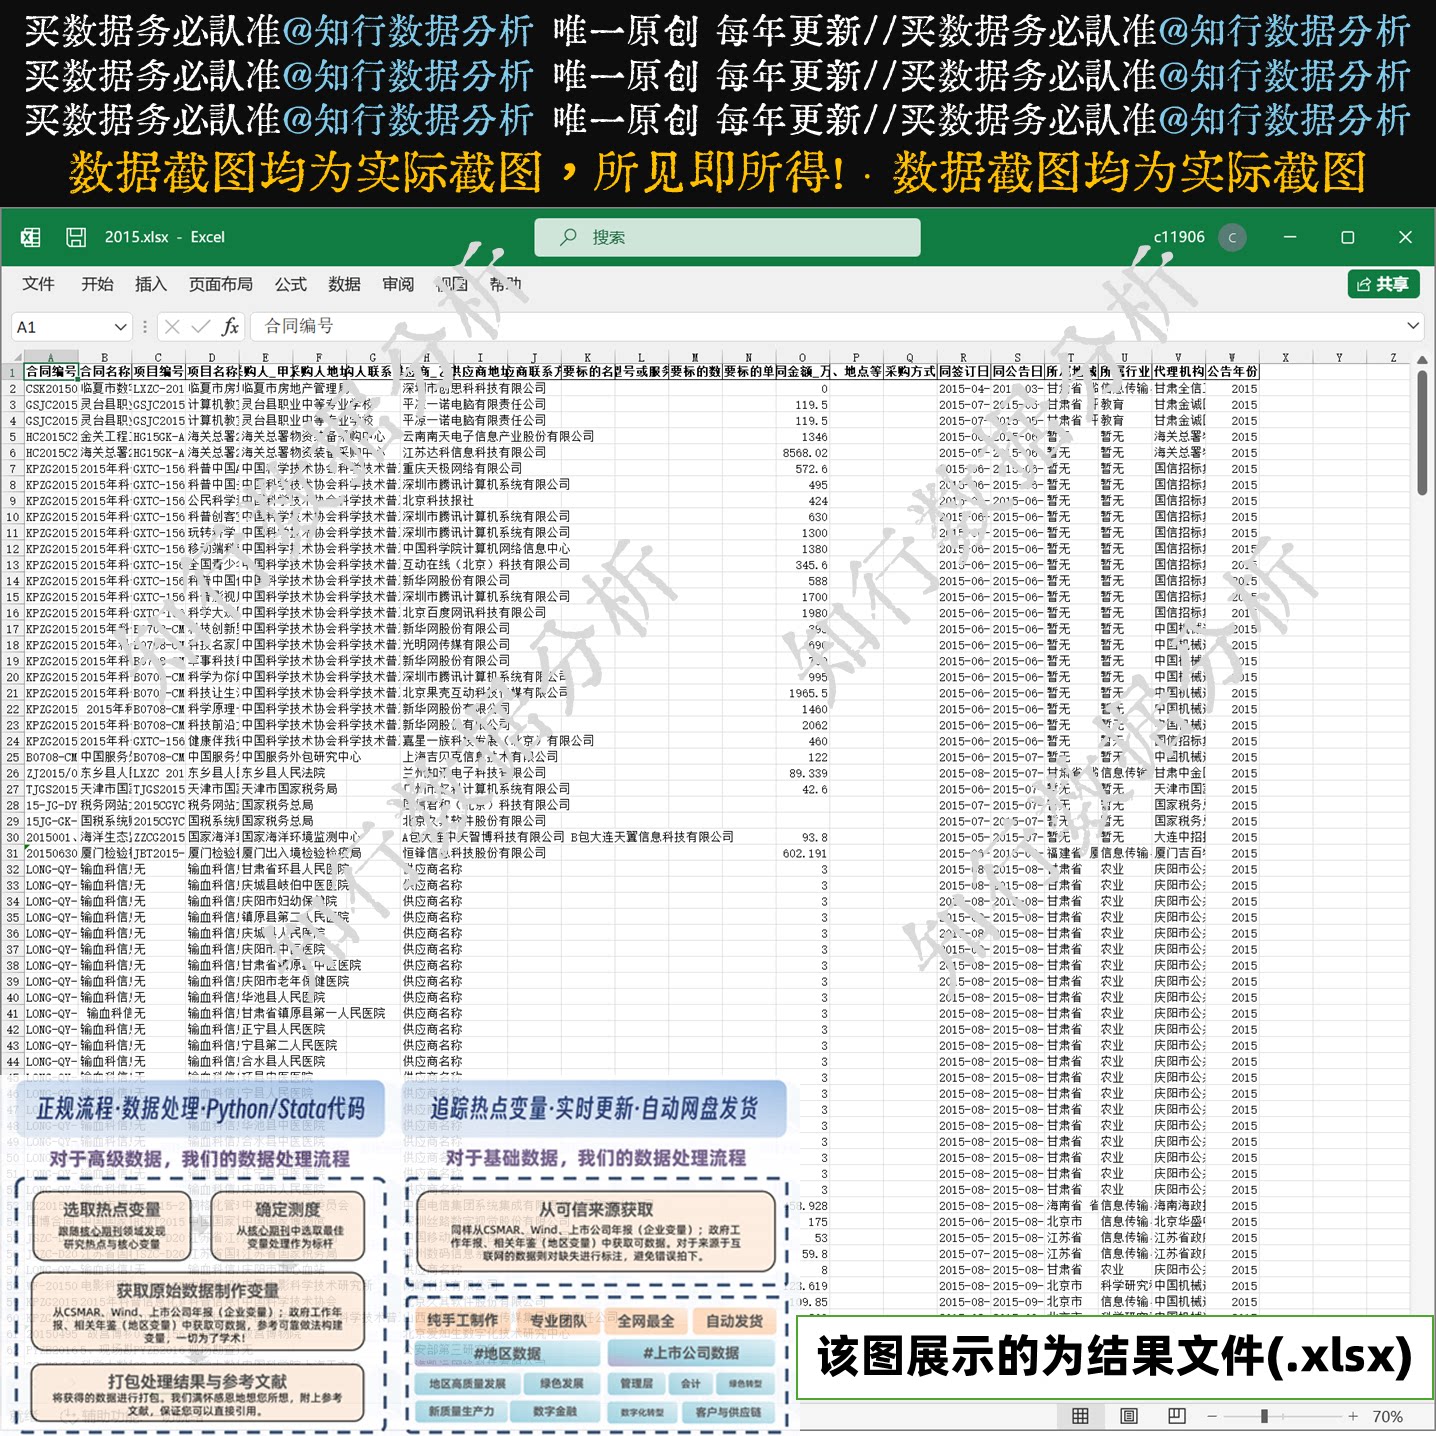Screen dimensions: 1436x1436
Task: Select the amount cell 345.6
Action: point(803,564)
